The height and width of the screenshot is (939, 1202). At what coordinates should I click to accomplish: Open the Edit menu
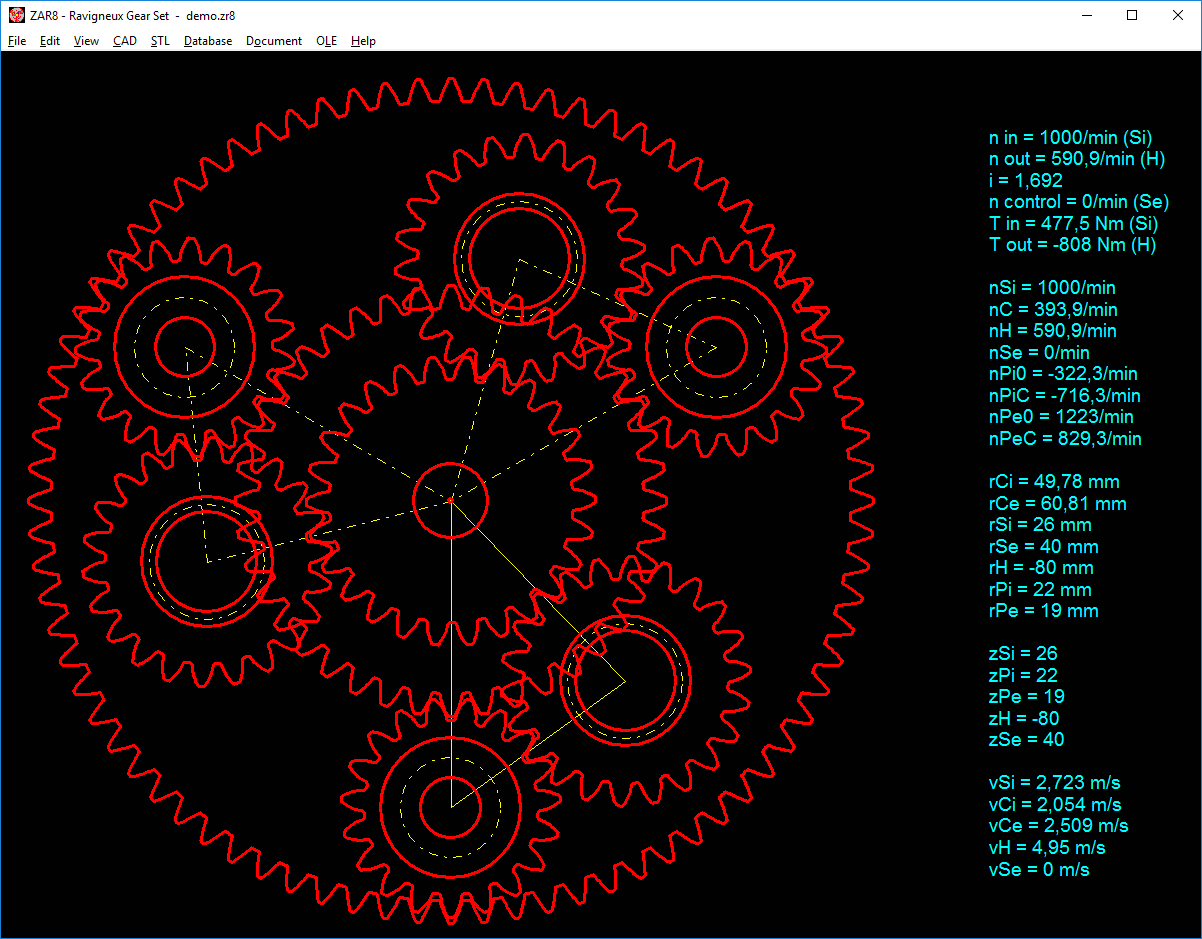coord(50,41)
